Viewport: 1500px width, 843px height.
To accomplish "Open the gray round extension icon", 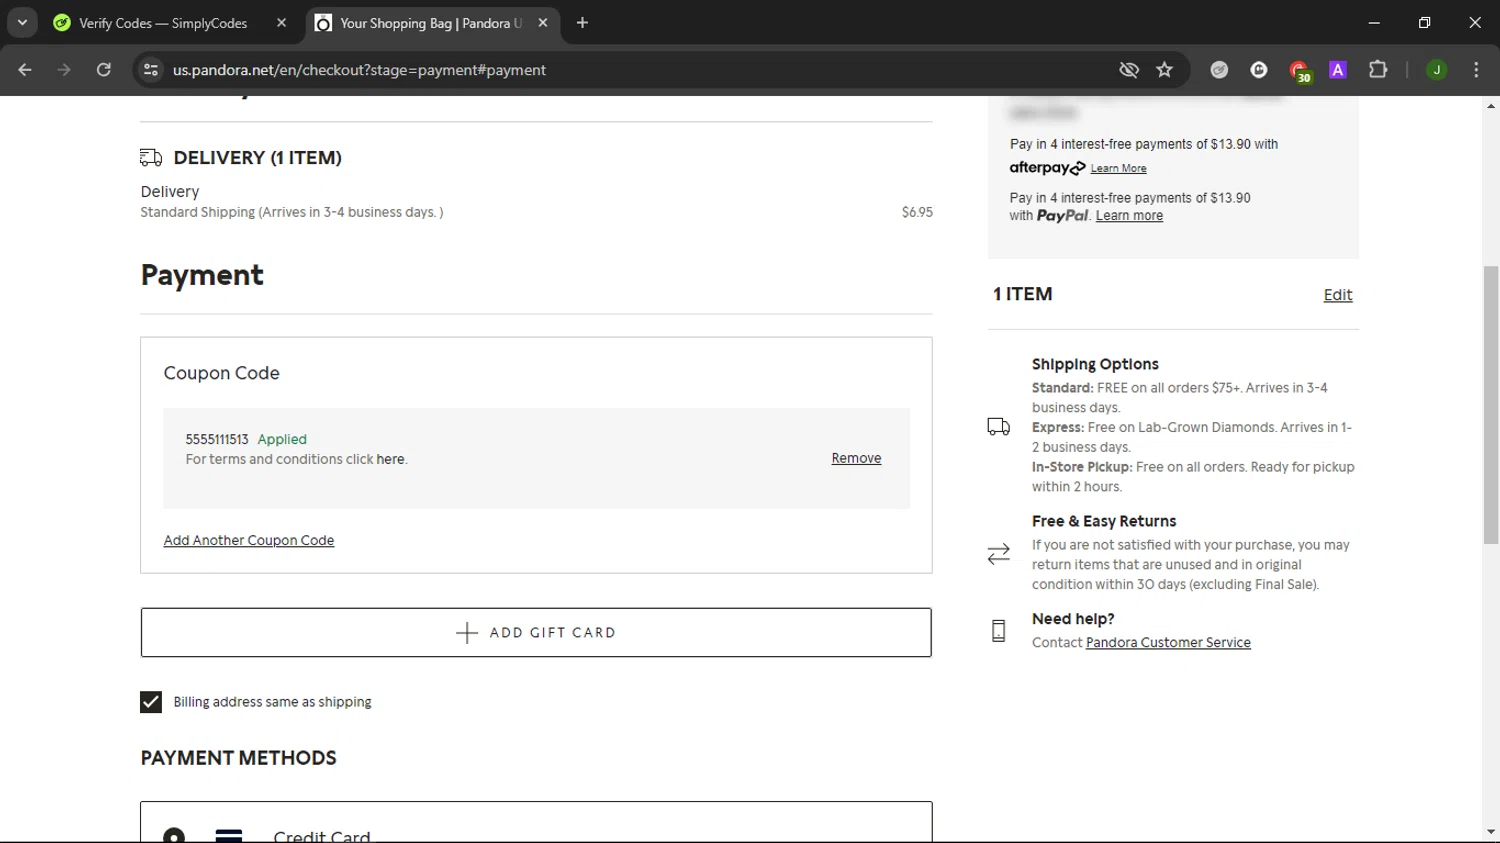I will (1219, 70).
